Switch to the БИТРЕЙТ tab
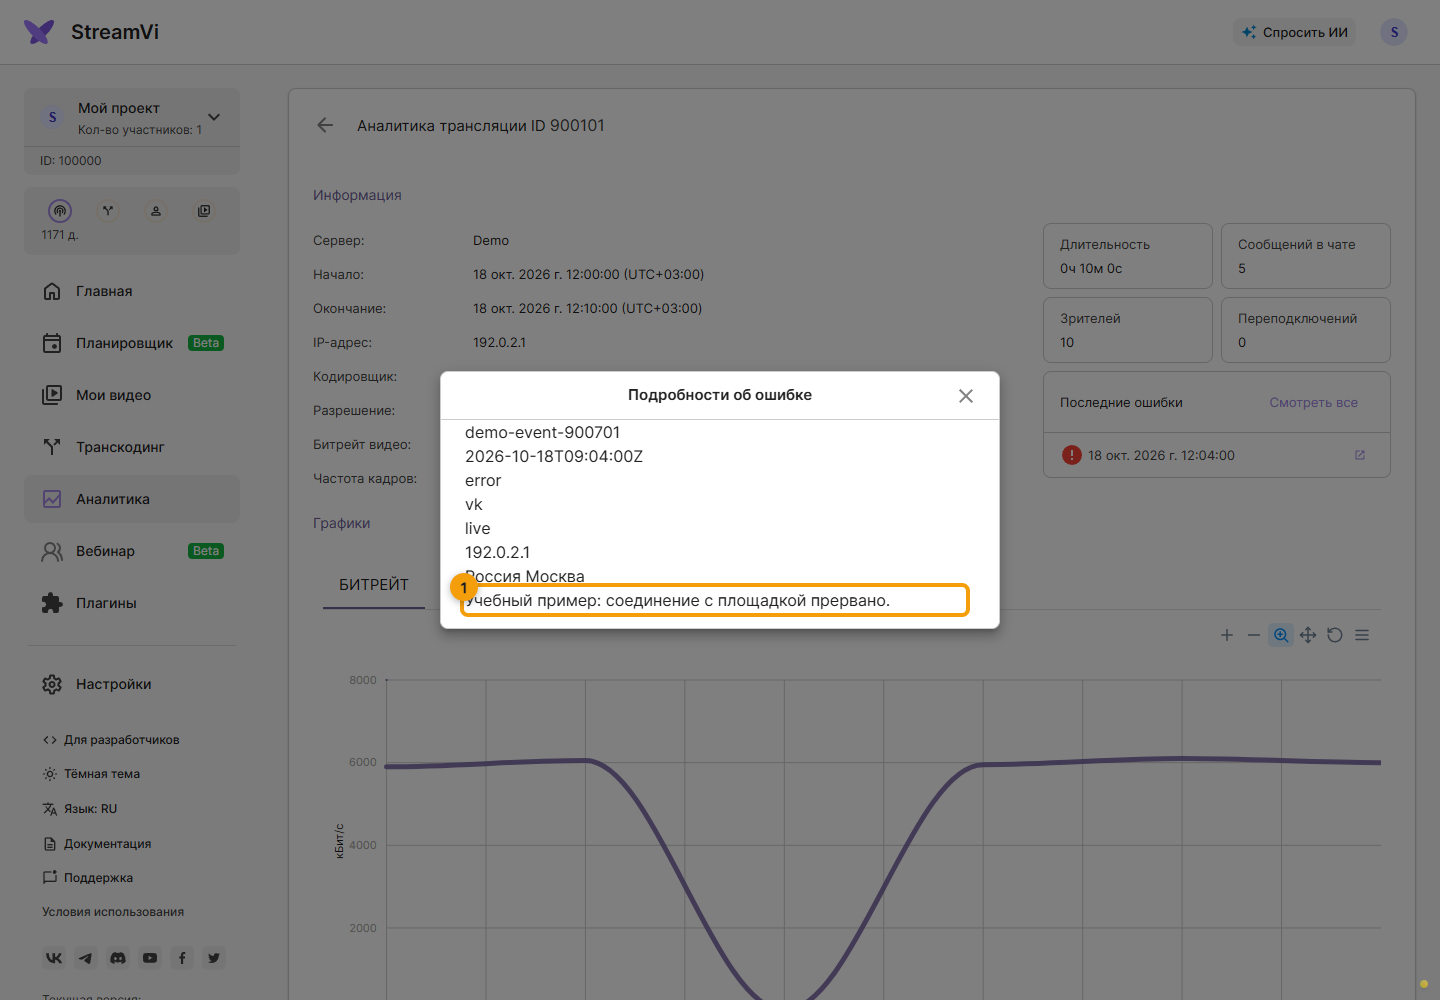This screenshot has height=1000, width=1440. (374, 585)
